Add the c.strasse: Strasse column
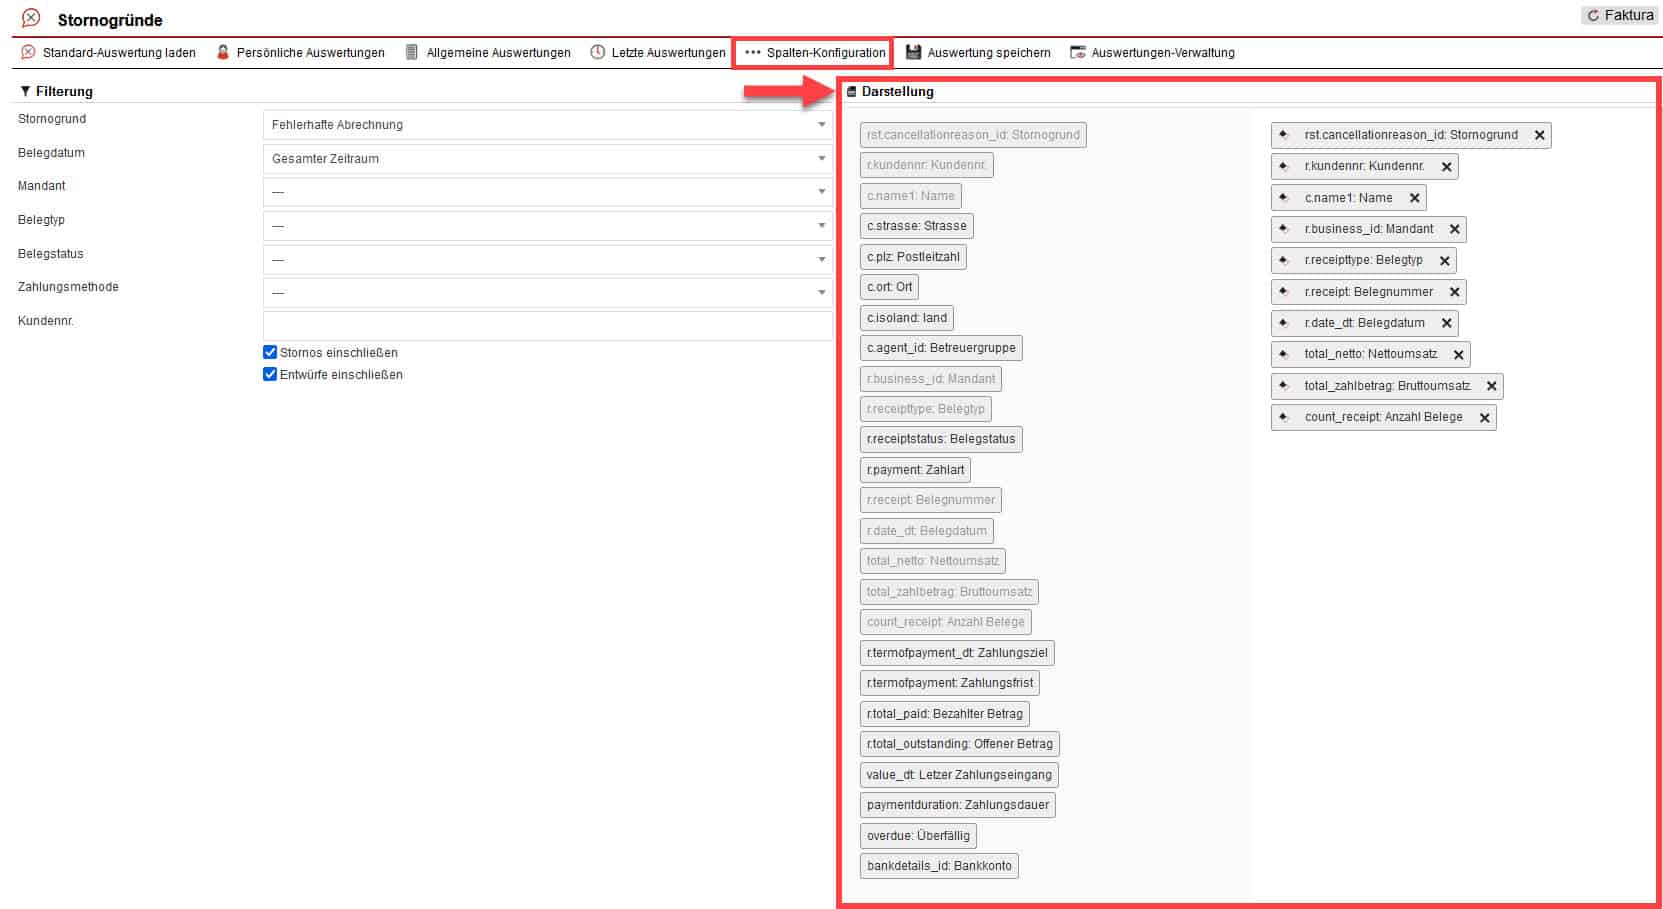 [916, 226]
